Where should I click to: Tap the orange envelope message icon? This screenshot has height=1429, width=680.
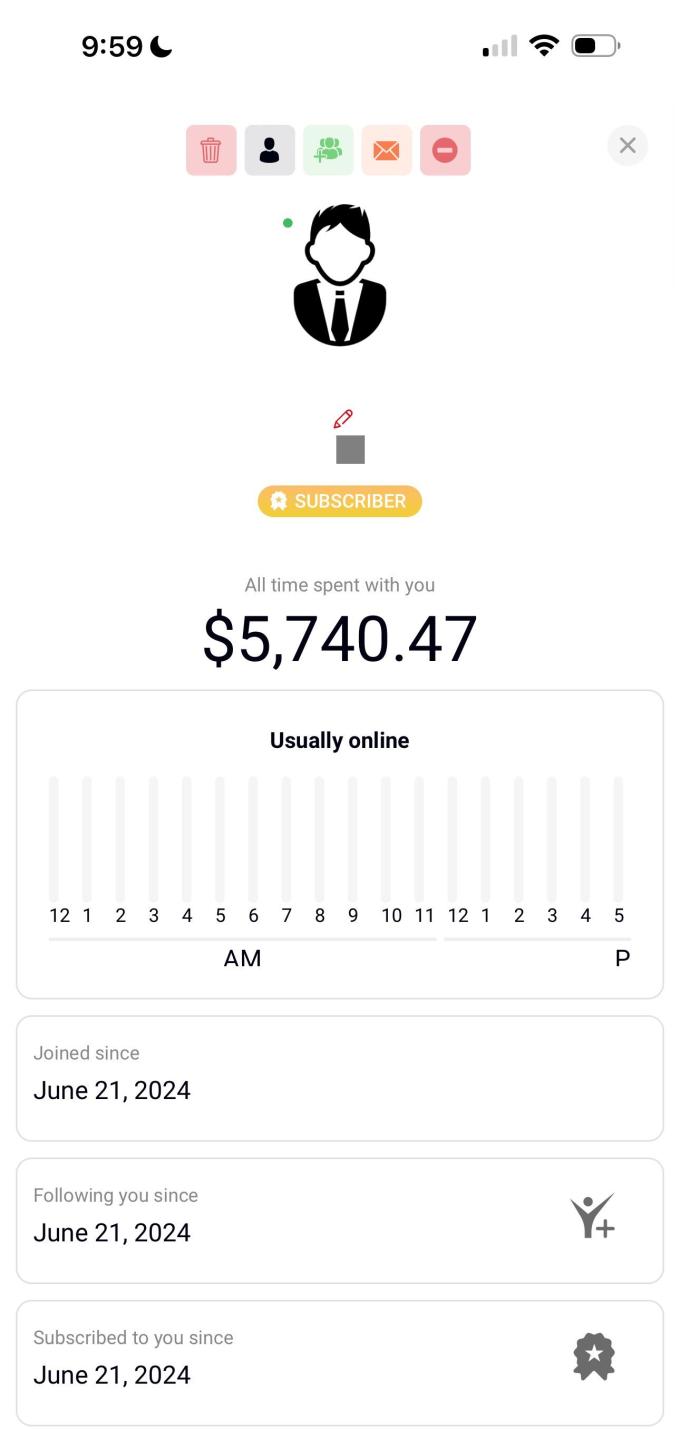point(386,150)
